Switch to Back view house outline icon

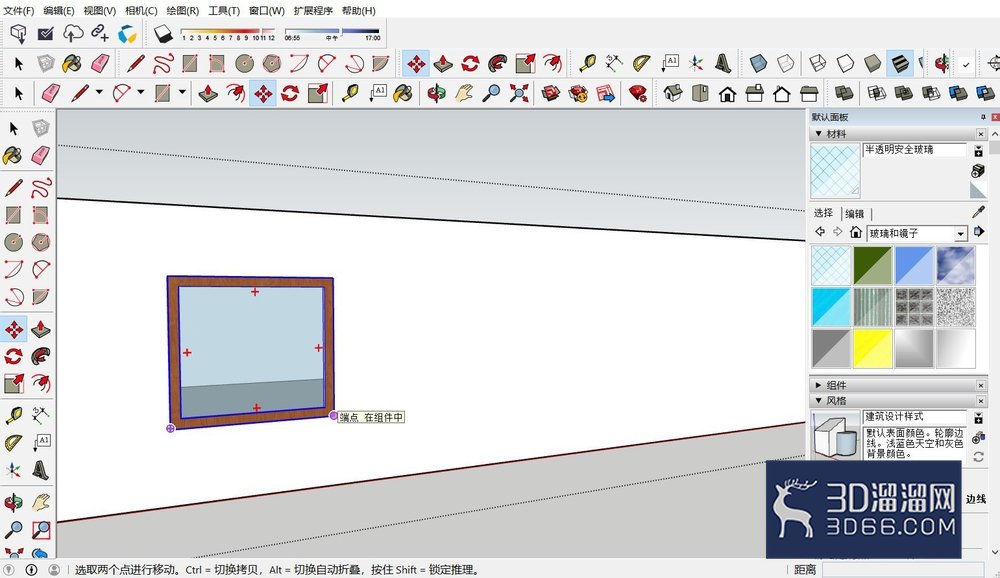(782, 94)
